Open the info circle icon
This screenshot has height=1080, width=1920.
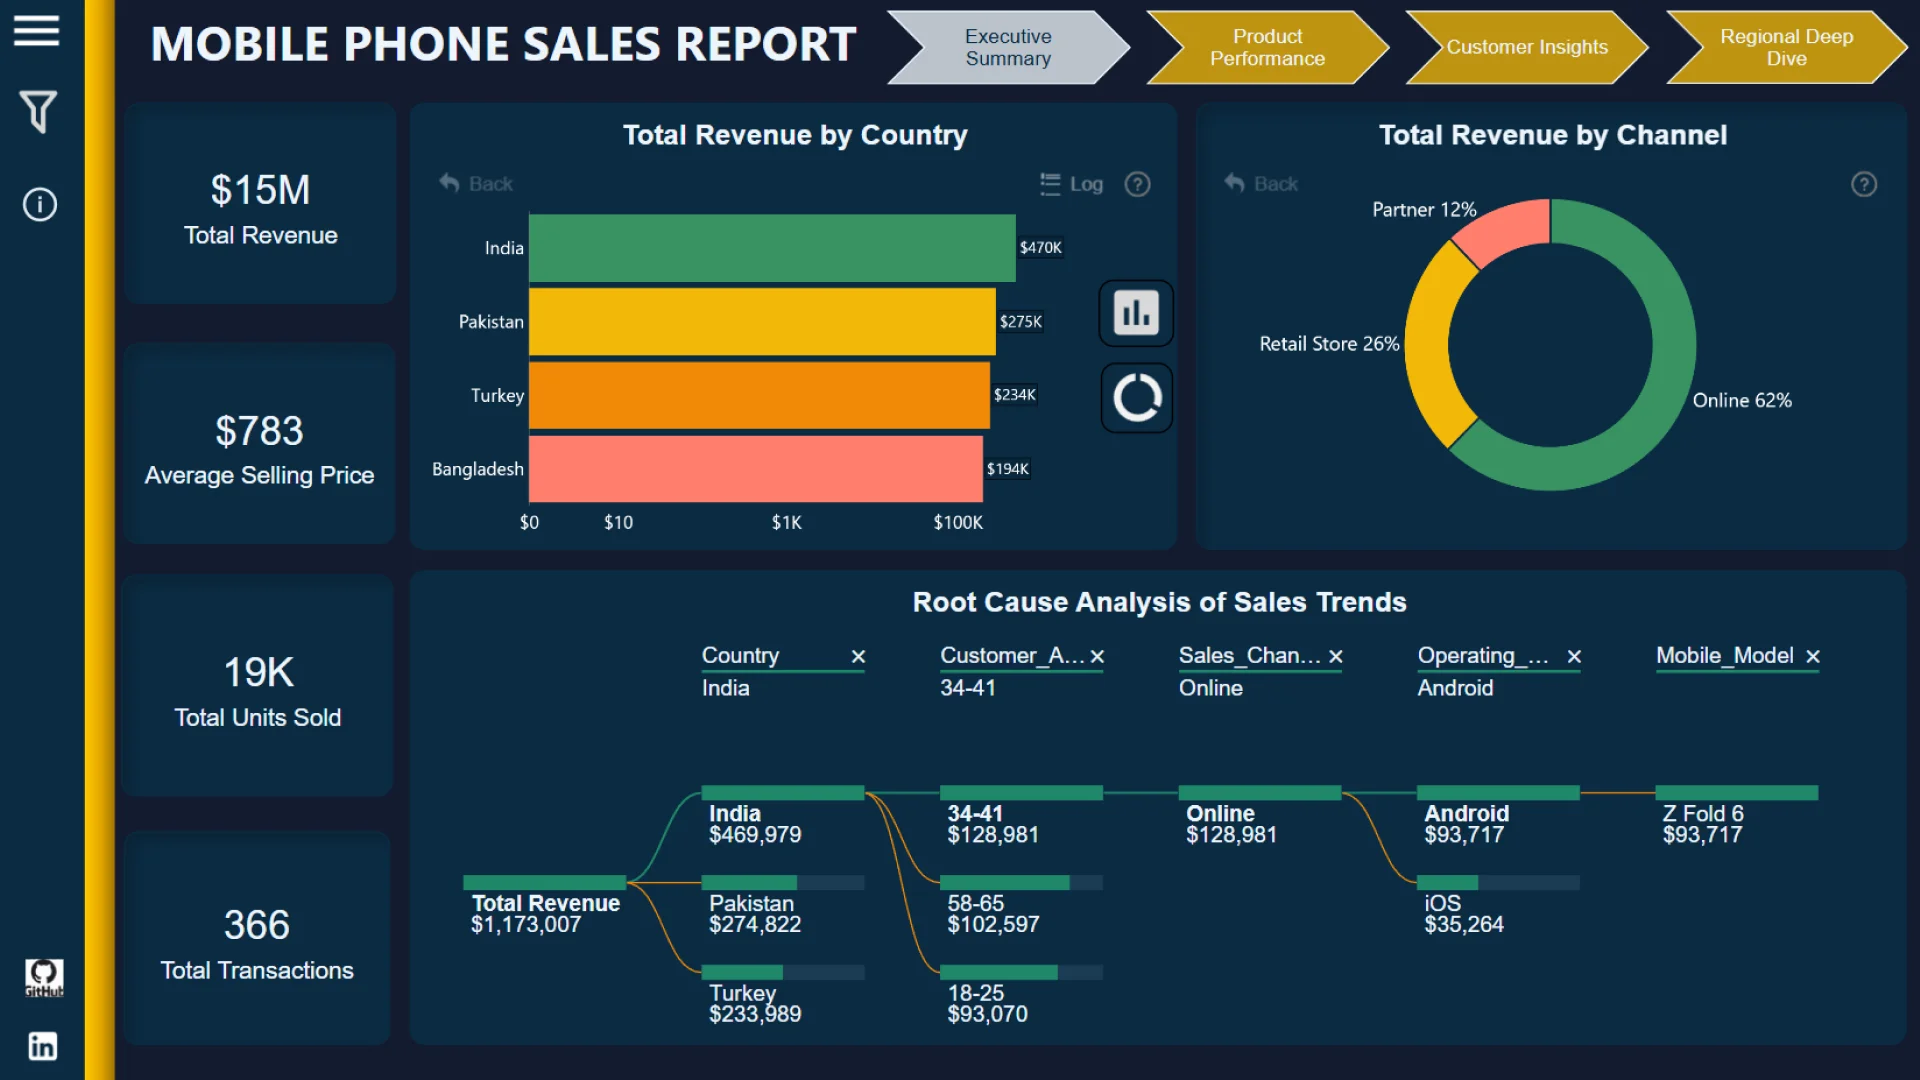40,205
